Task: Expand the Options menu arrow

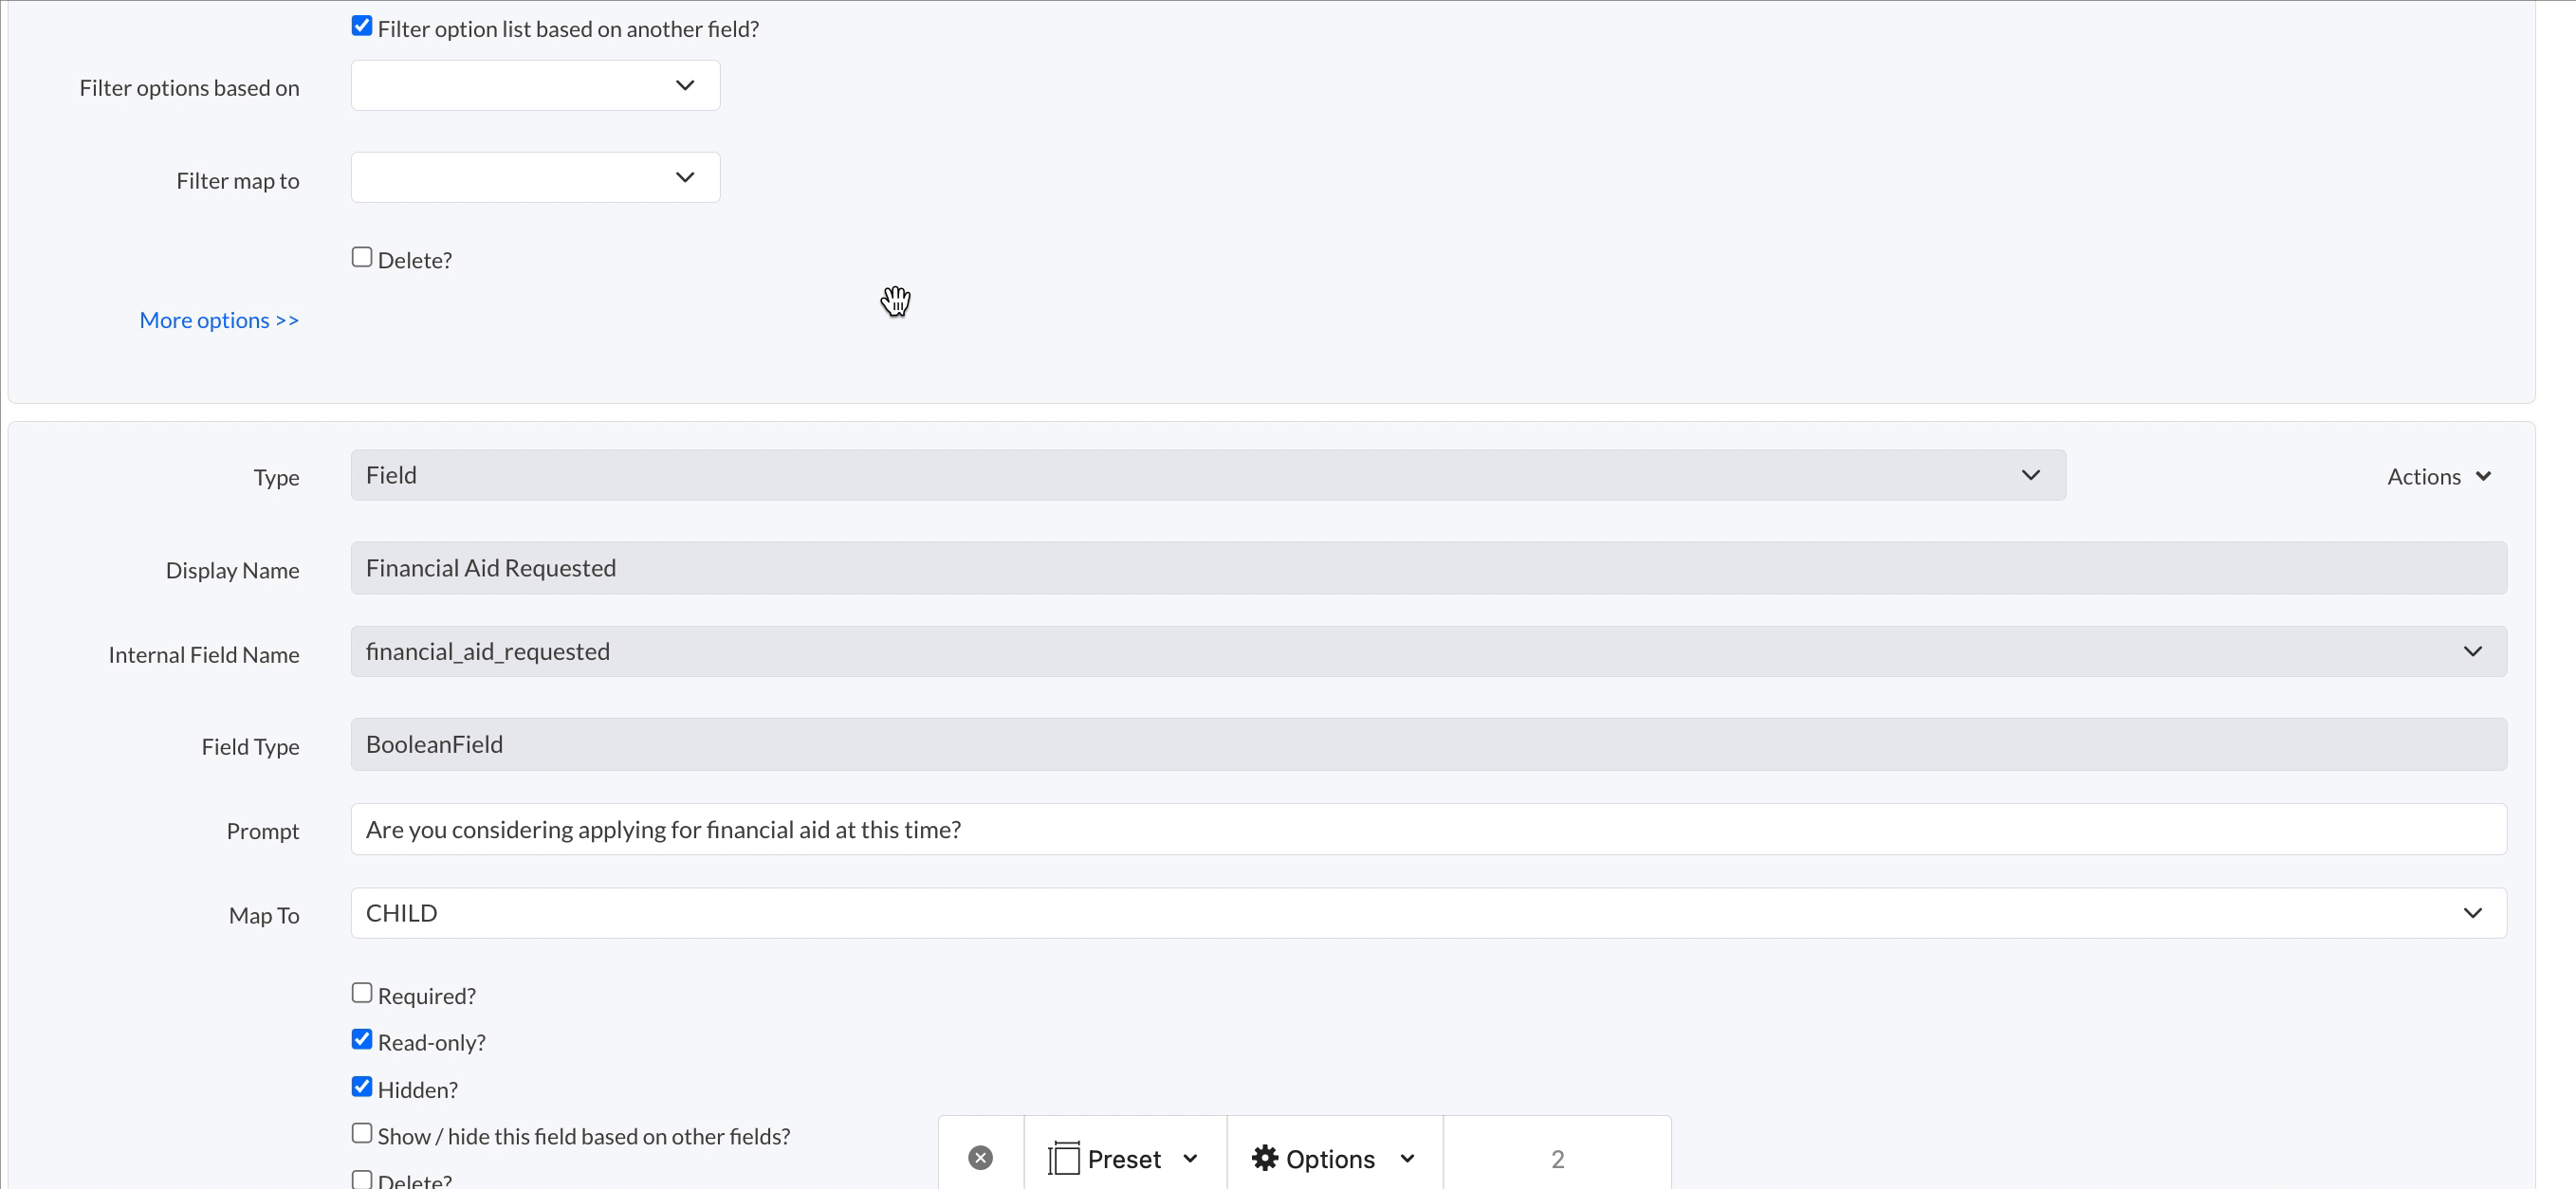Action: (x=1407, y=1158)
